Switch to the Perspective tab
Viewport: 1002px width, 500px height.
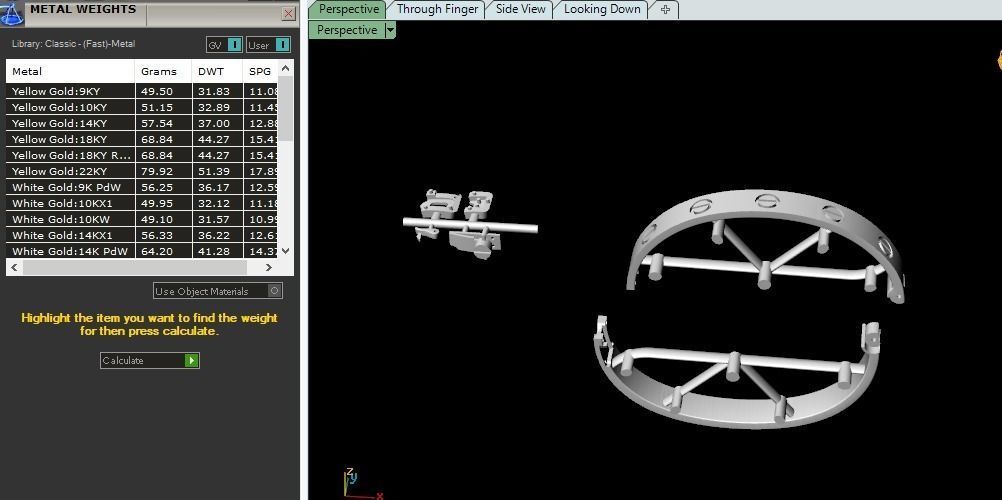point(348,9)
